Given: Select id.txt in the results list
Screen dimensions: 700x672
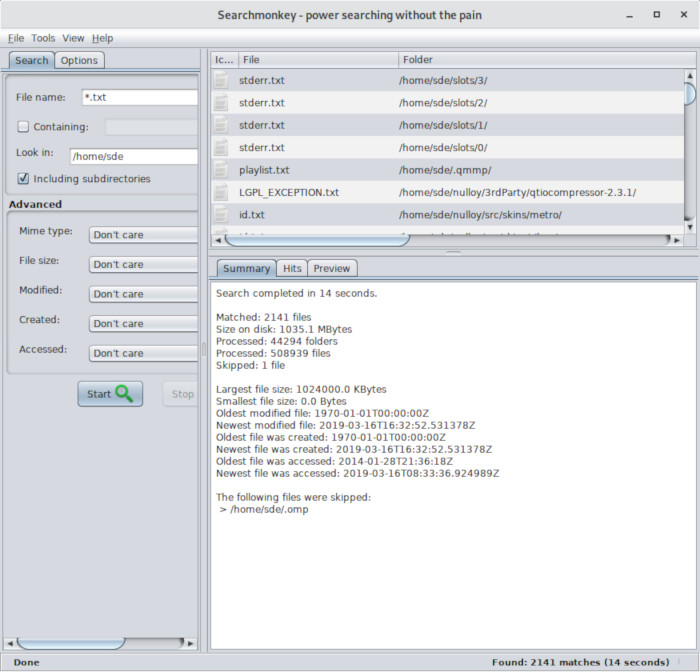Looking at the screenshot, I should (251, 215).
